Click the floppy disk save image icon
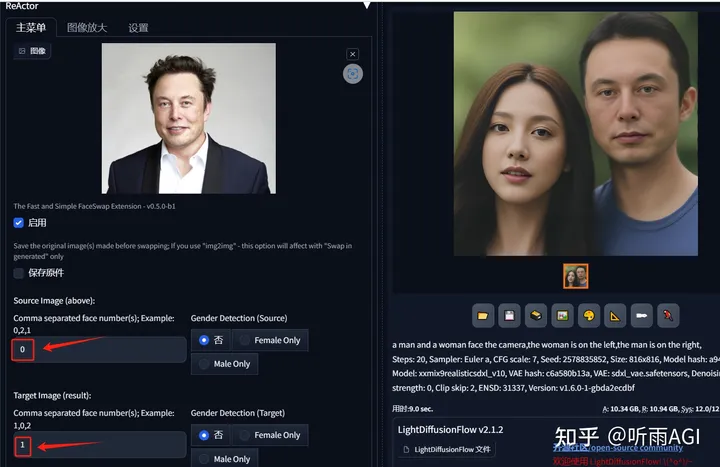The image size is (720, 467). click(509, 316)
